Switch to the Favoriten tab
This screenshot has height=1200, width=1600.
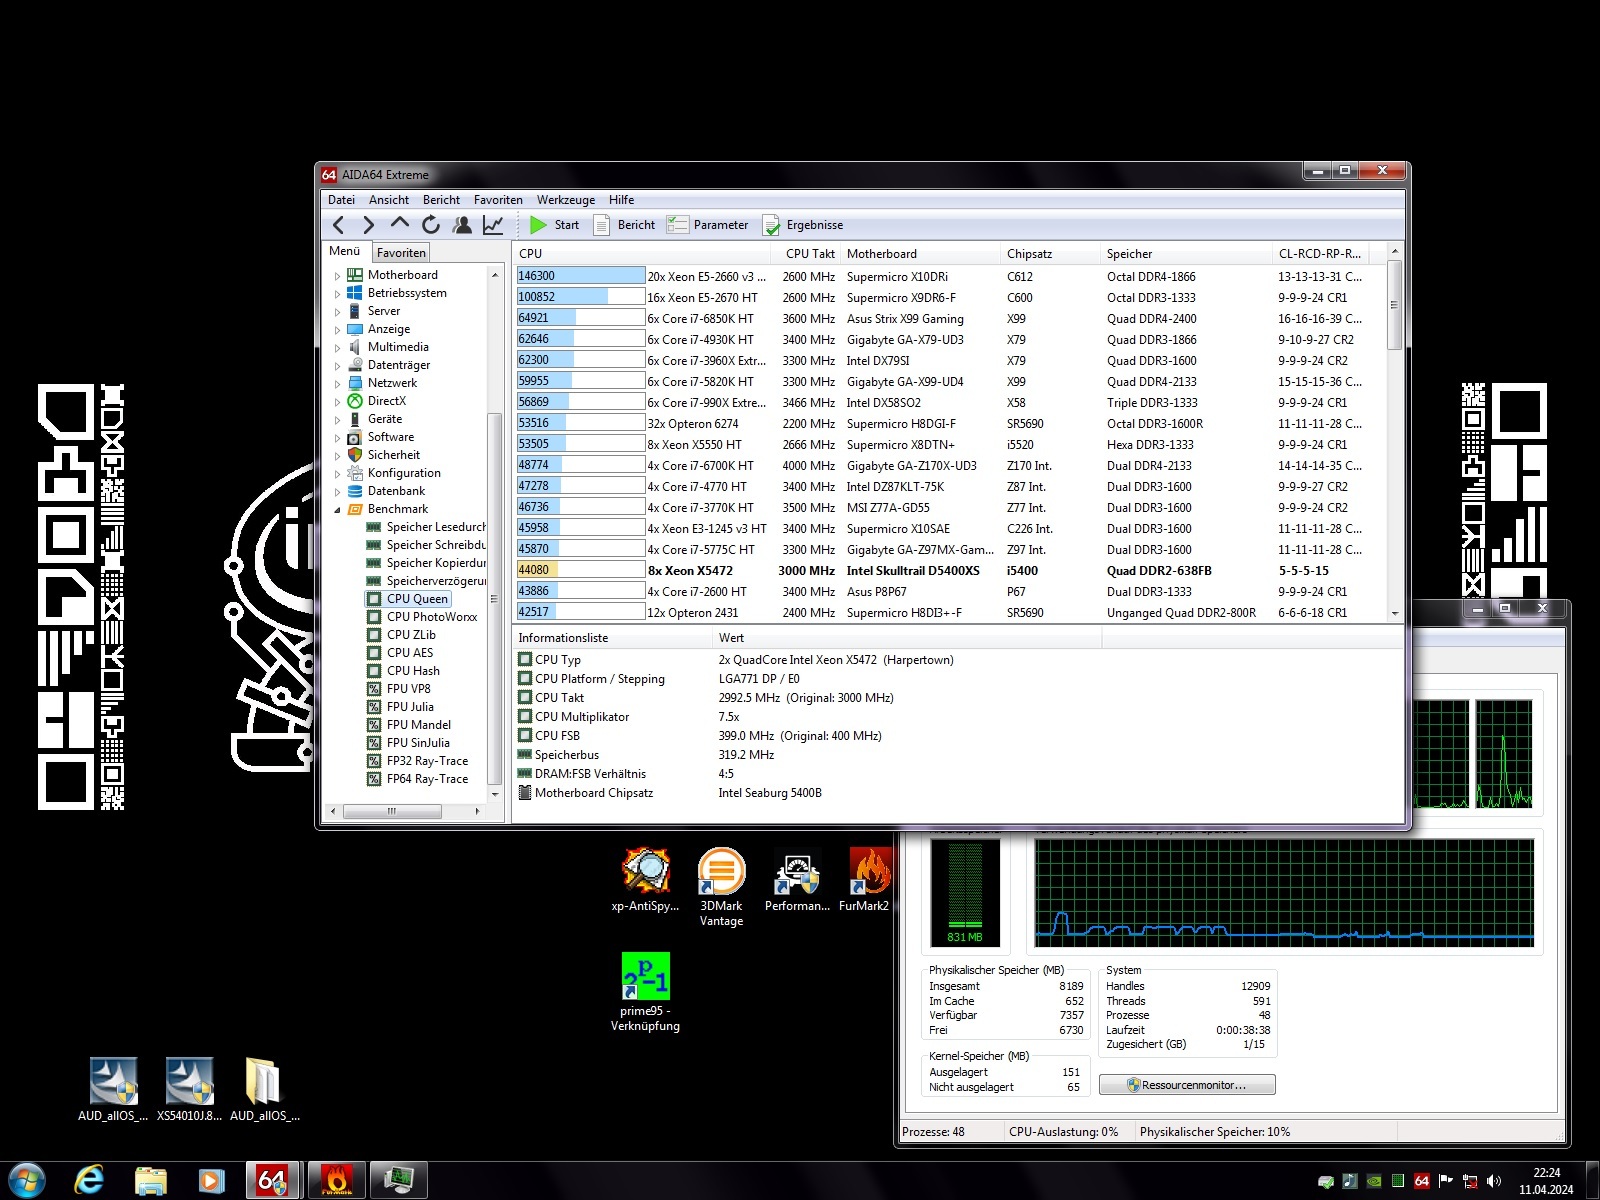401,253
